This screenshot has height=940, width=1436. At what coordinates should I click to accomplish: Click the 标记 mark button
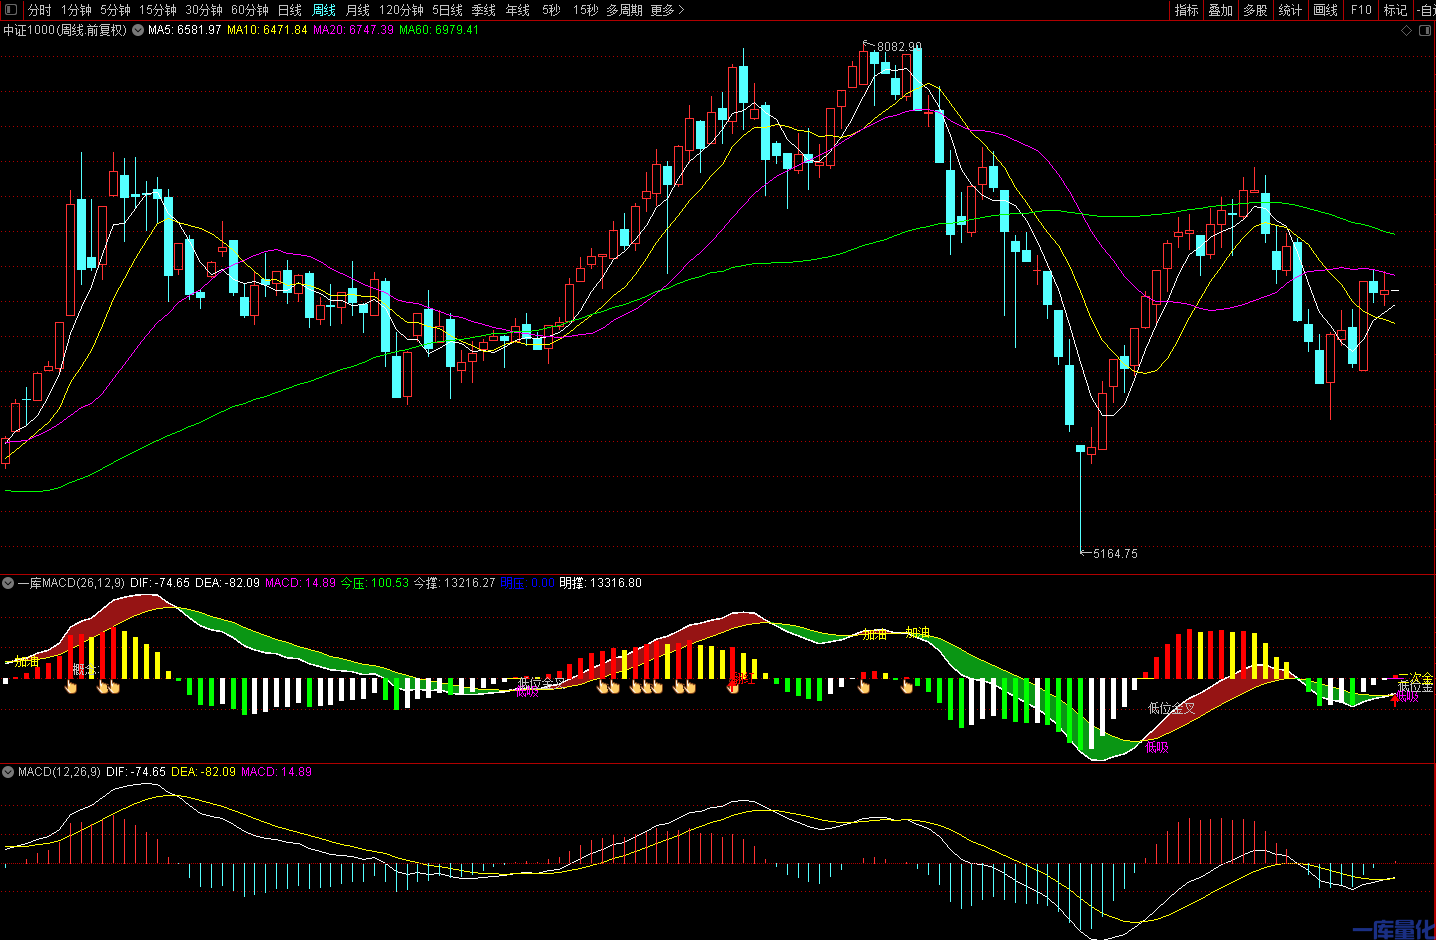(1396, 10)
